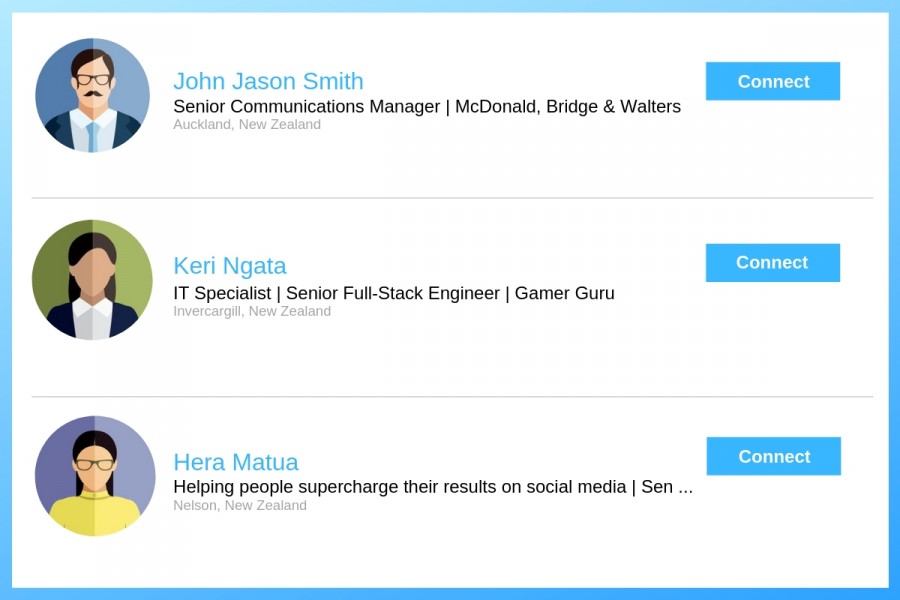The height and width of the screenshot is (600, 900).
Task: Open the John Jason Smith name link
Action: point(268,81)
